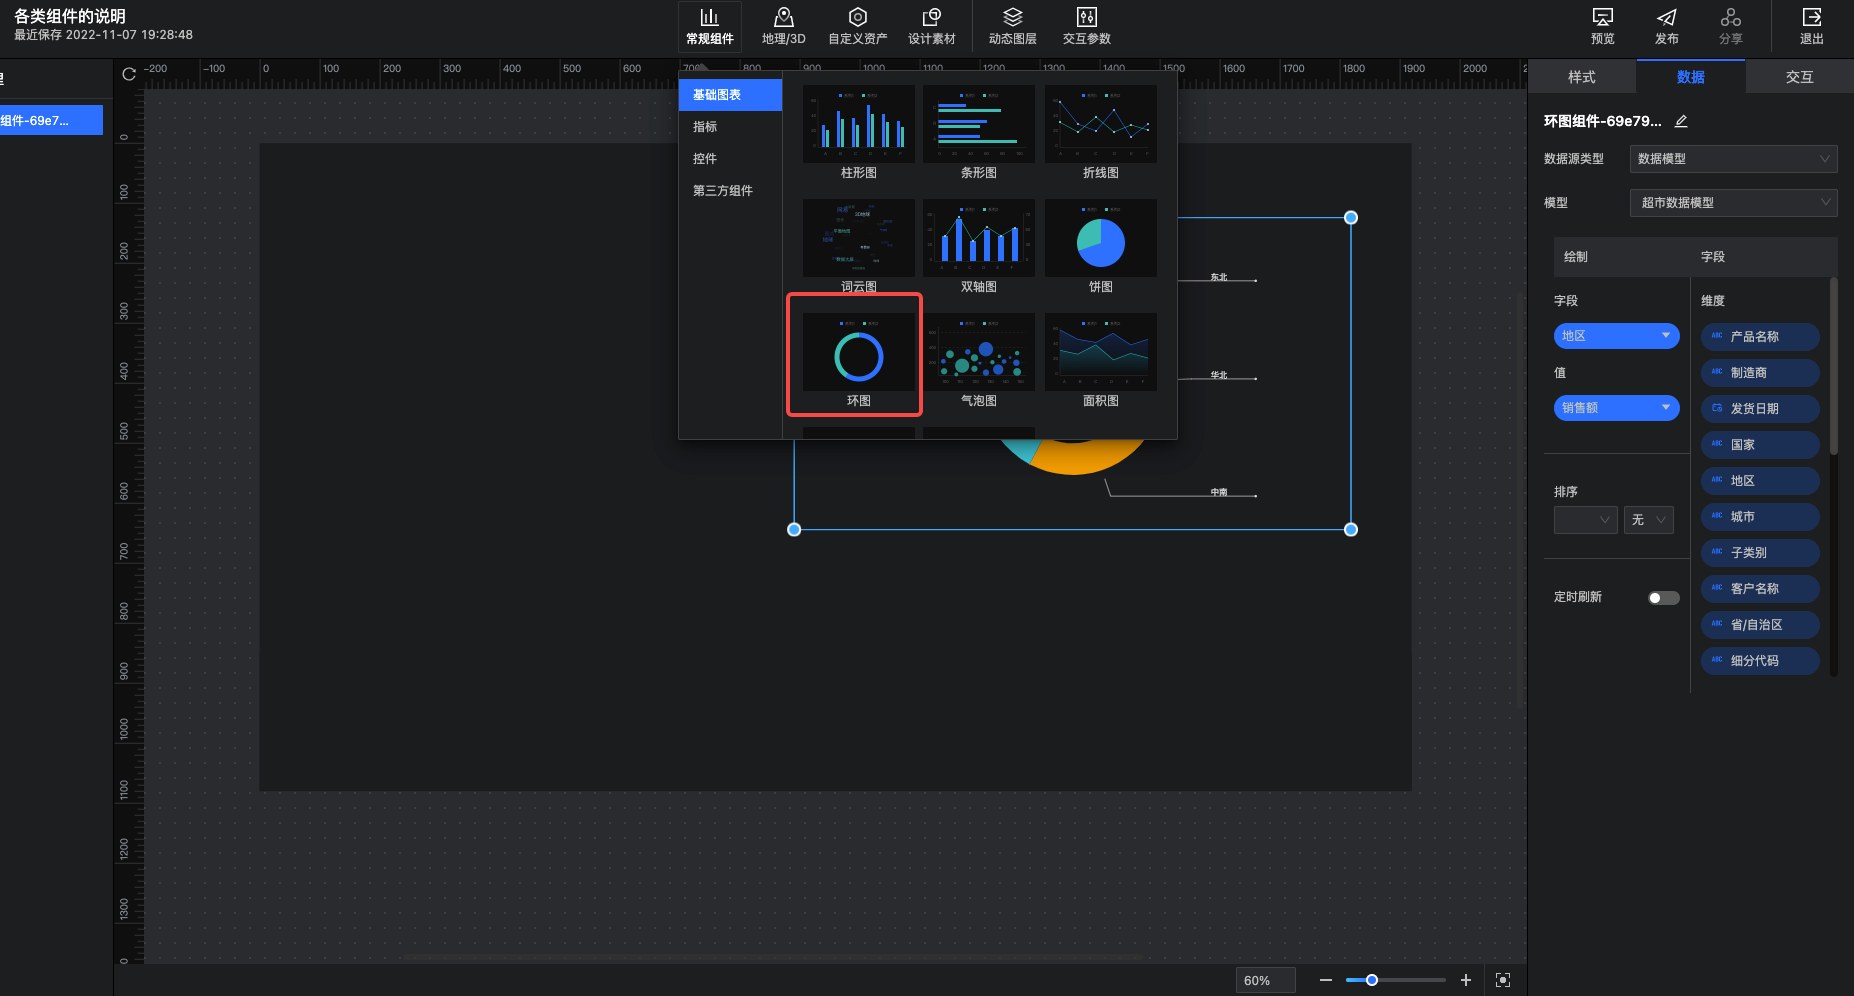Open the 交互参数 settings
Viewport: 1854px width, 996px height.
[x=1086, y=27]
